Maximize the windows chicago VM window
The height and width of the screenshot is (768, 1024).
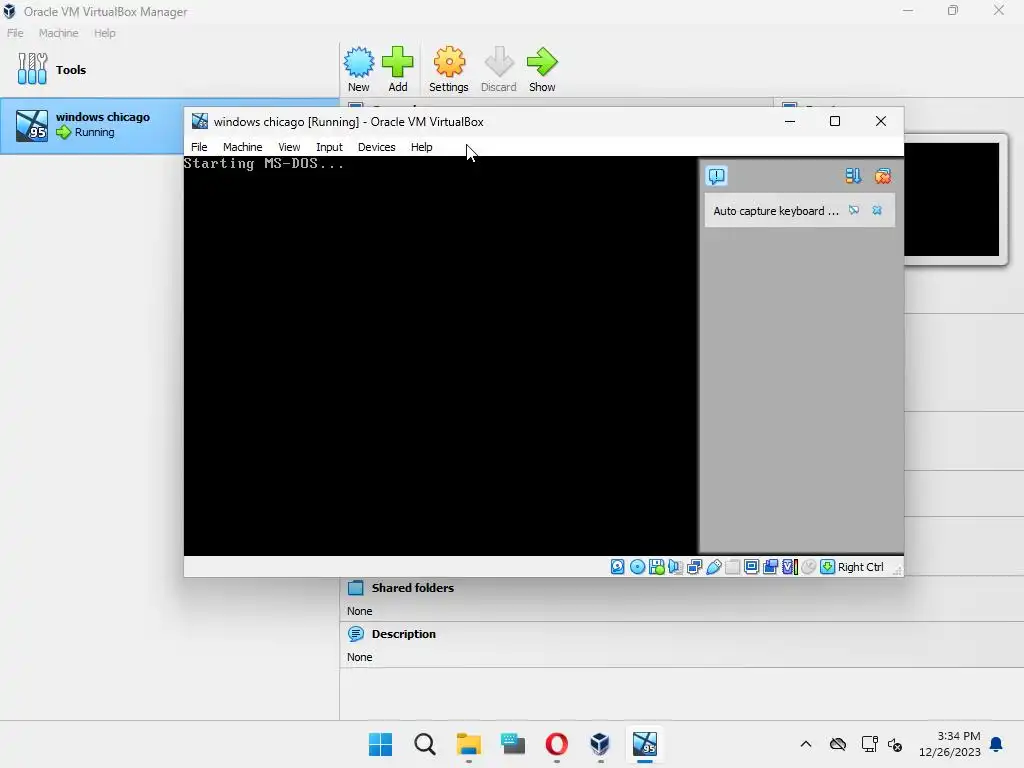(x=835, y=121)
